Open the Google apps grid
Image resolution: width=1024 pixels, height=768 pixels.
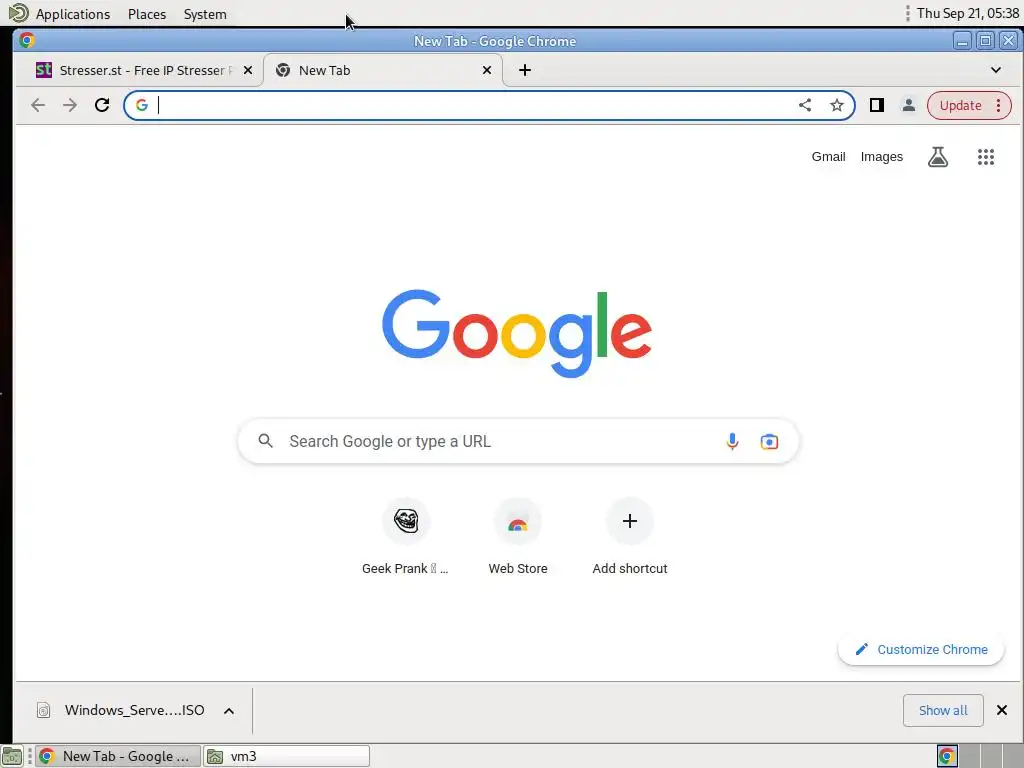tap(985, 157)
